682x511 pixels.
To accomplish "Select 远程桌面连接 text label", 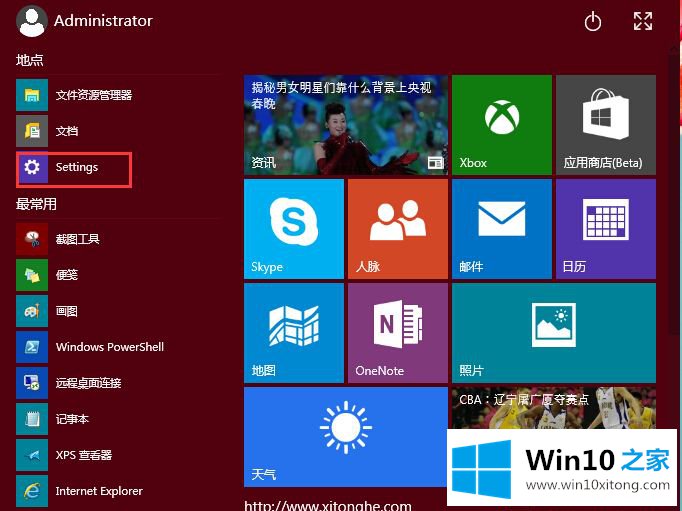I will coord(88,383).
